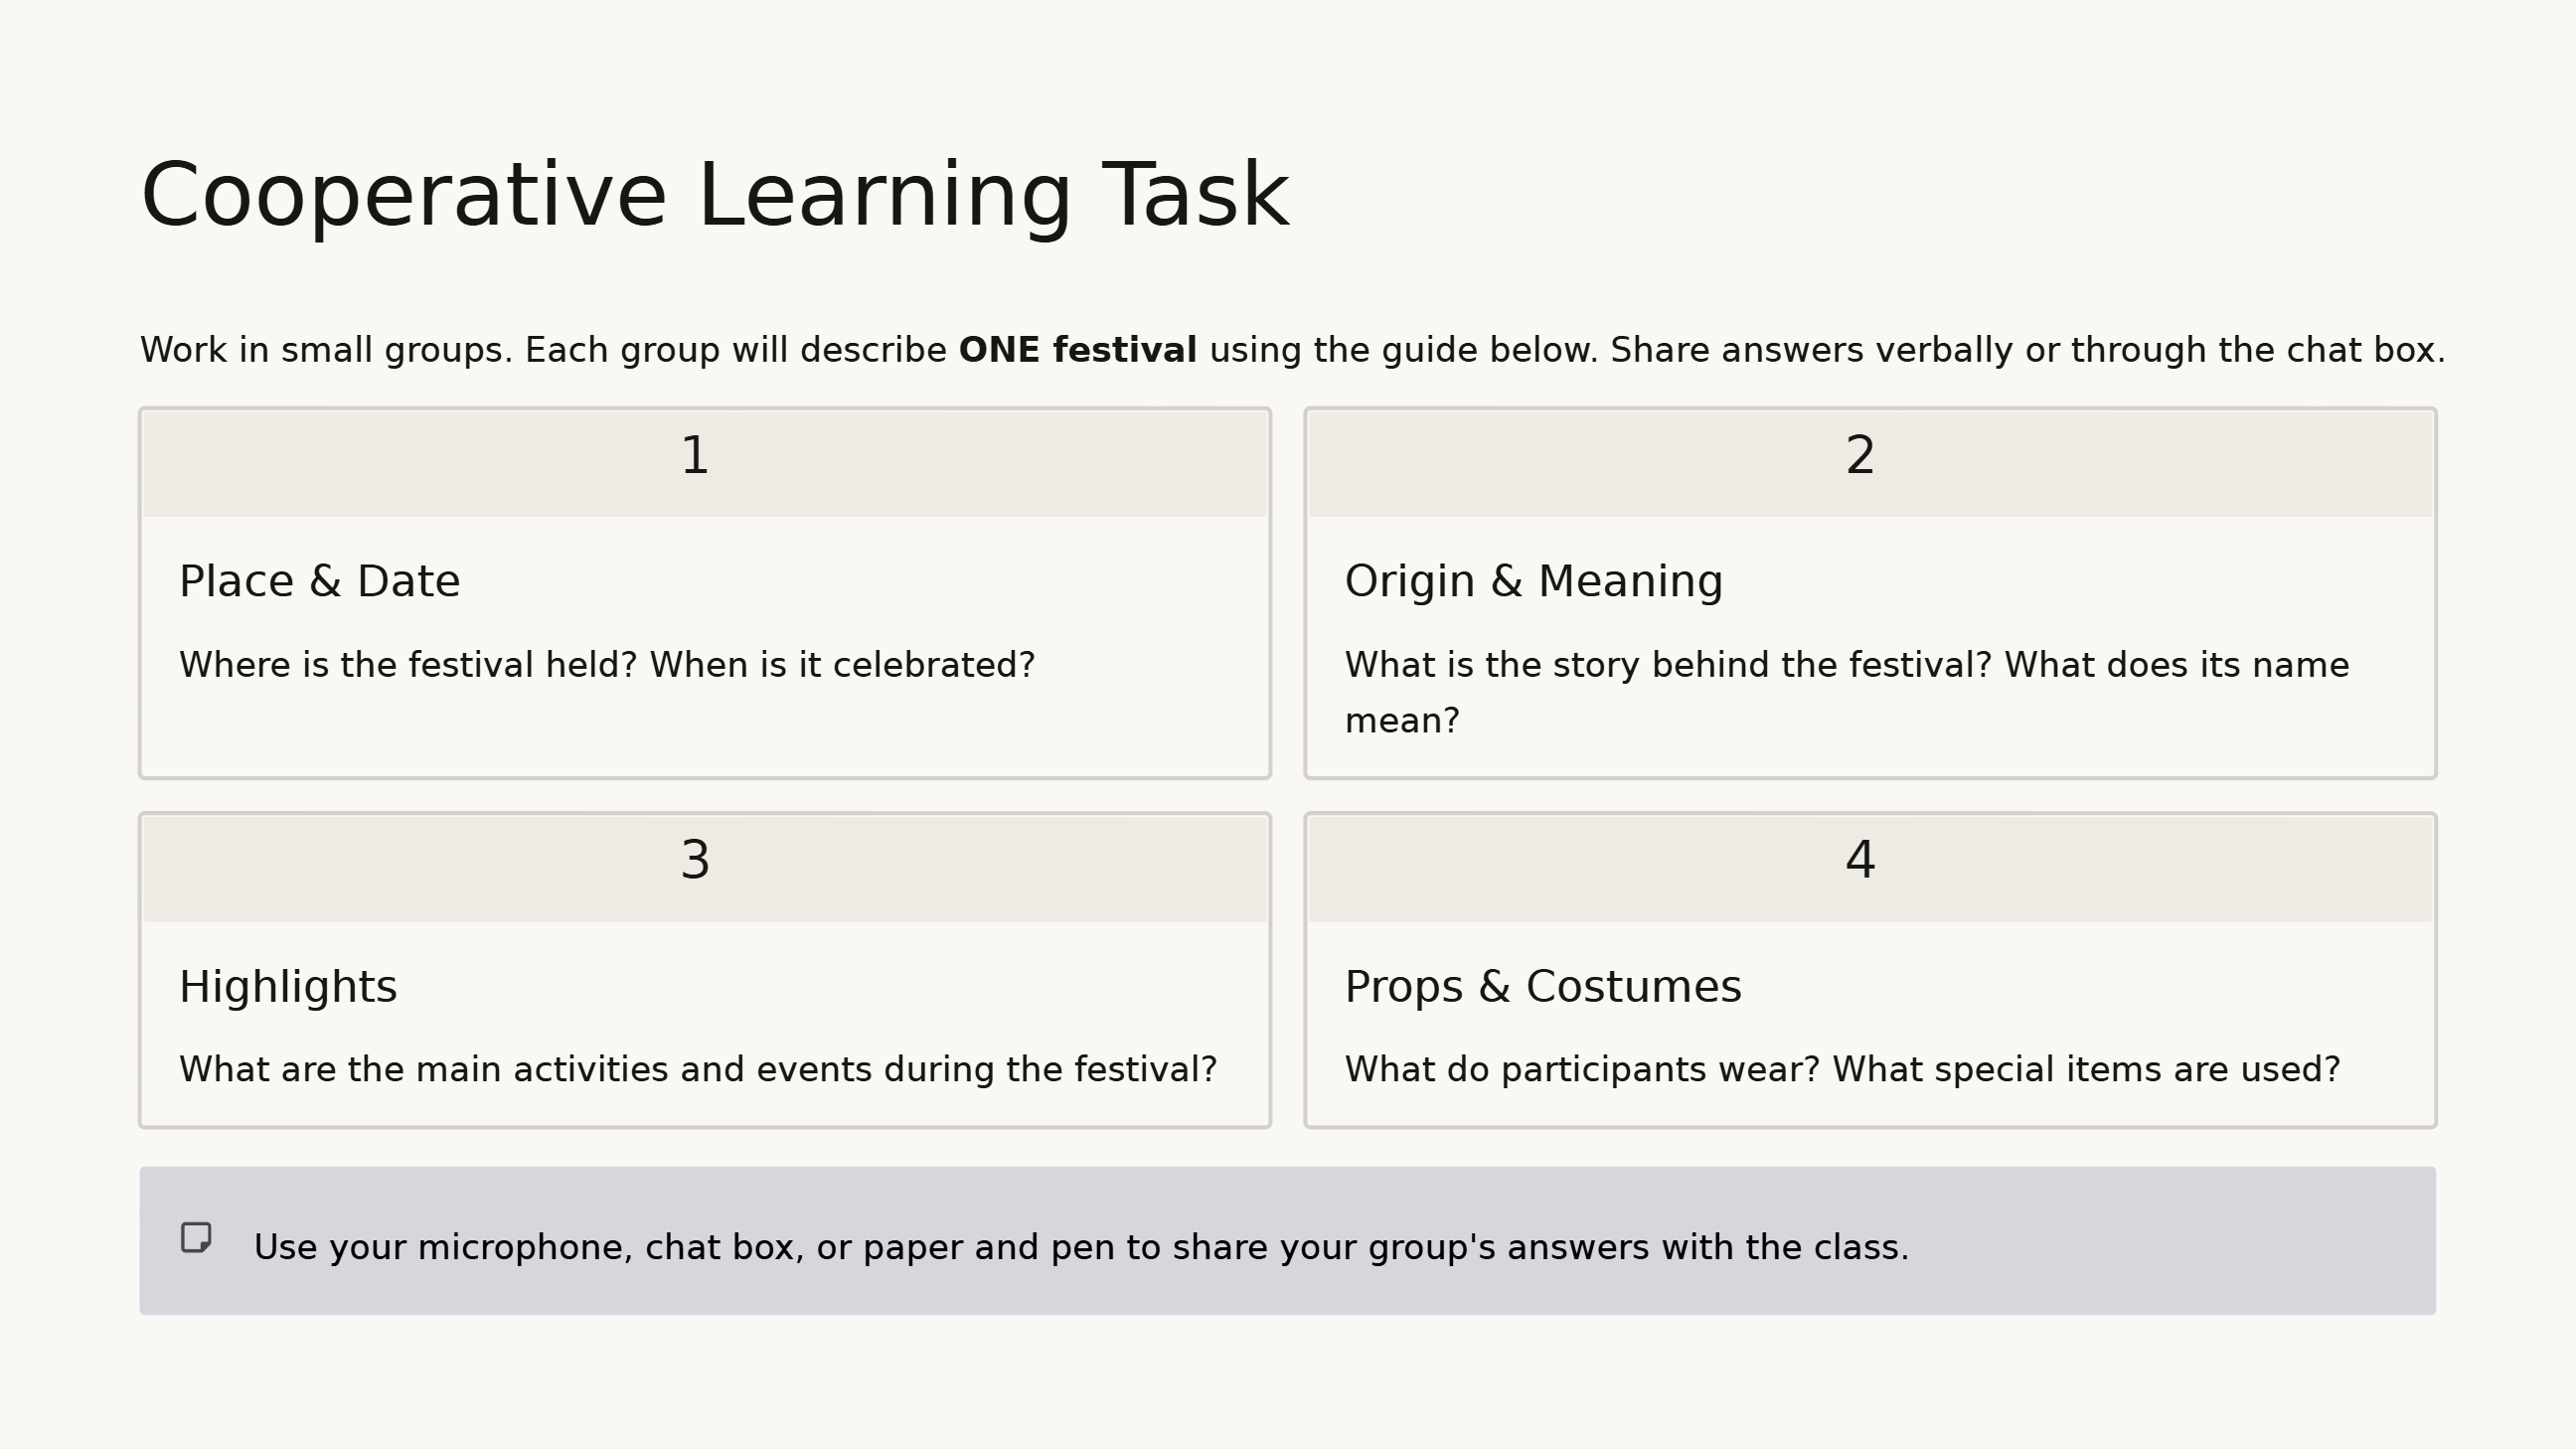Click the 'Origin & Meaning' heading
Viewport: 2576px width, 1449px height.
click(1534, 581)
